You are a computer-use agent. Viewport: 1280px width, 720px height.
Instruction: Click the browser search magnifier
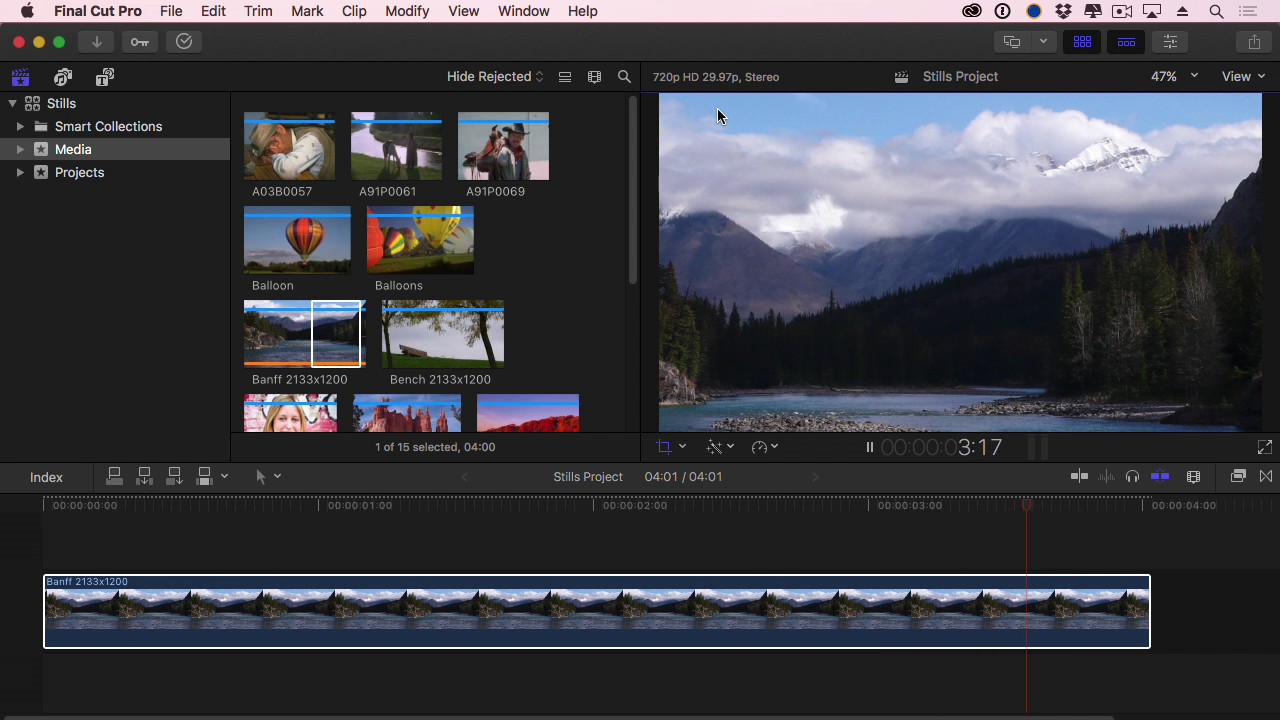tap(624, 77)
